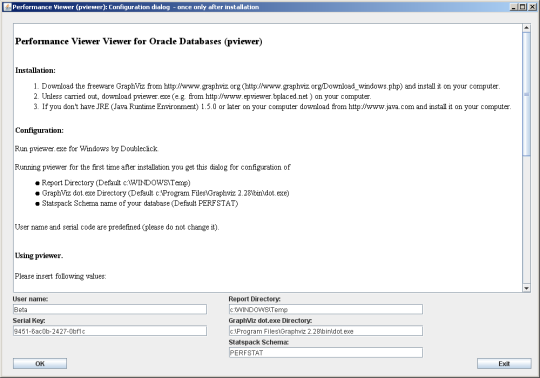
Task: Click the Statspack Schema field
Action: coord(326,353)
